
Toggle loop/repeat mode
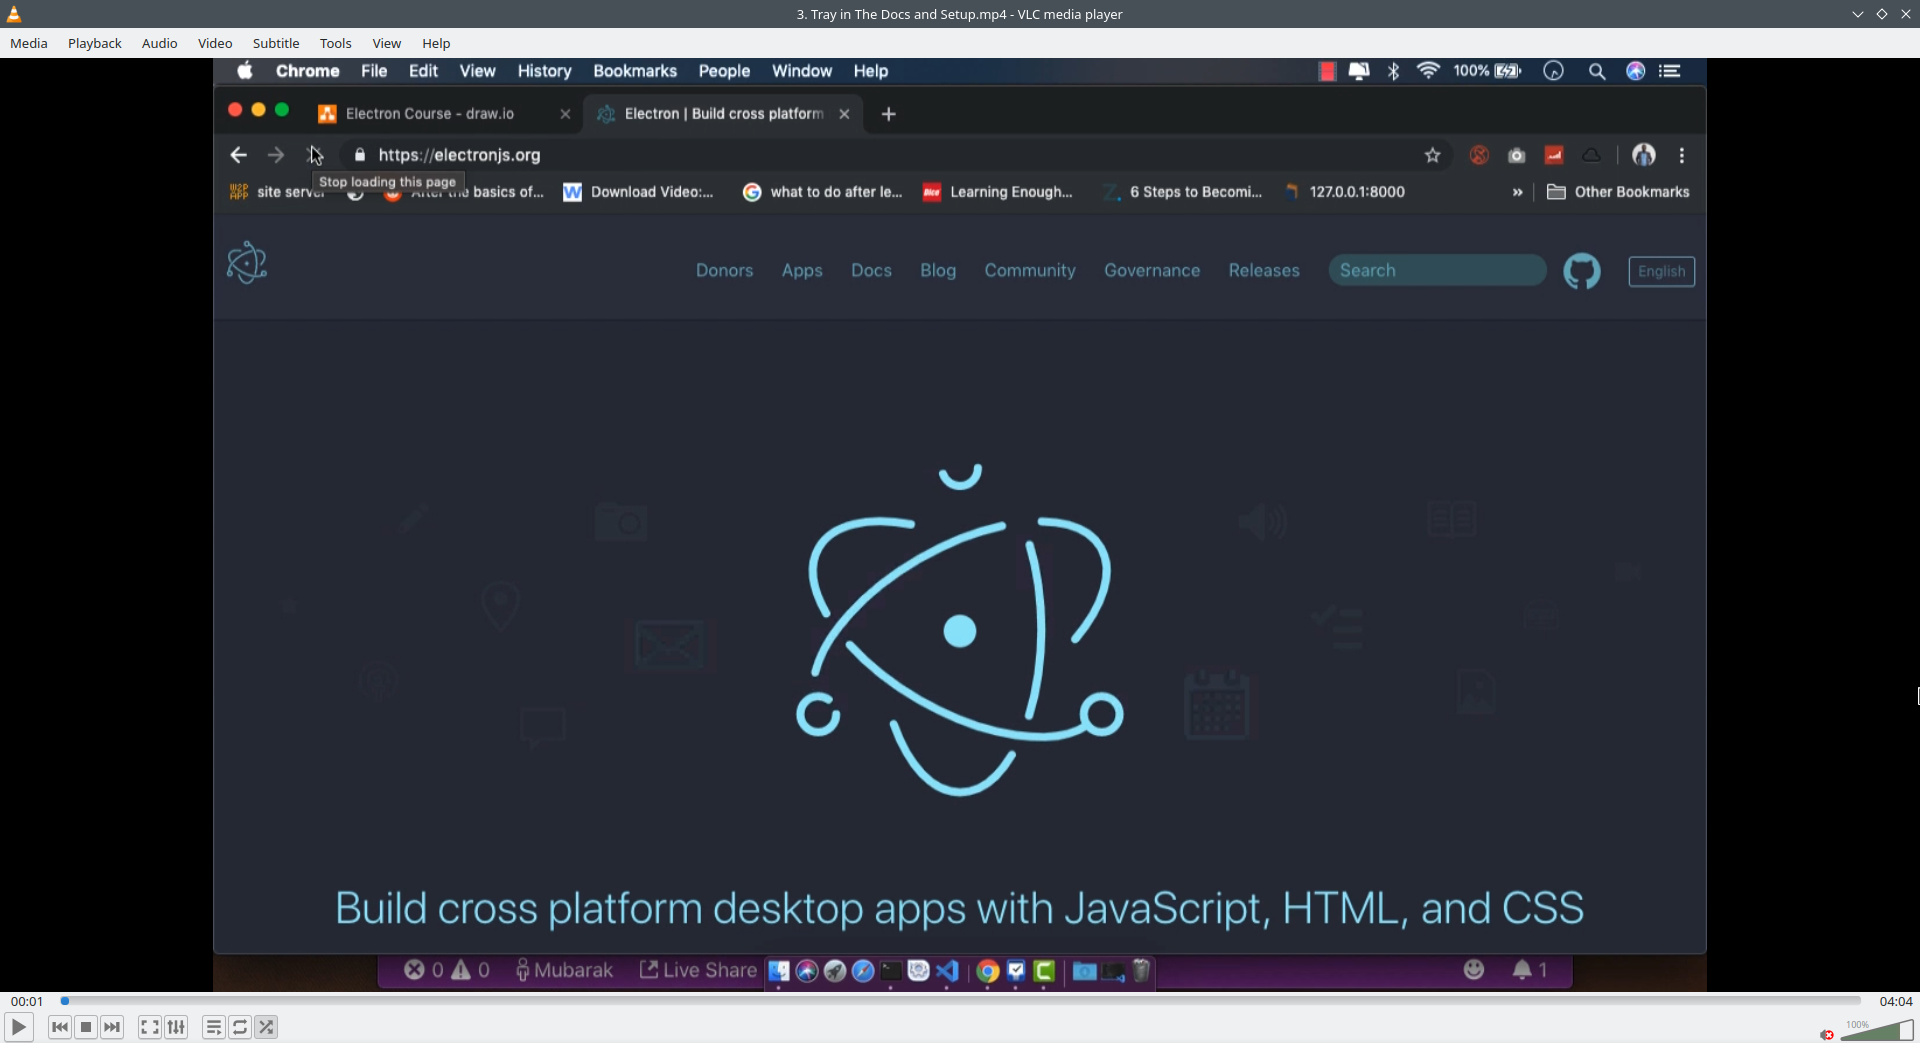coord(240,1027)
